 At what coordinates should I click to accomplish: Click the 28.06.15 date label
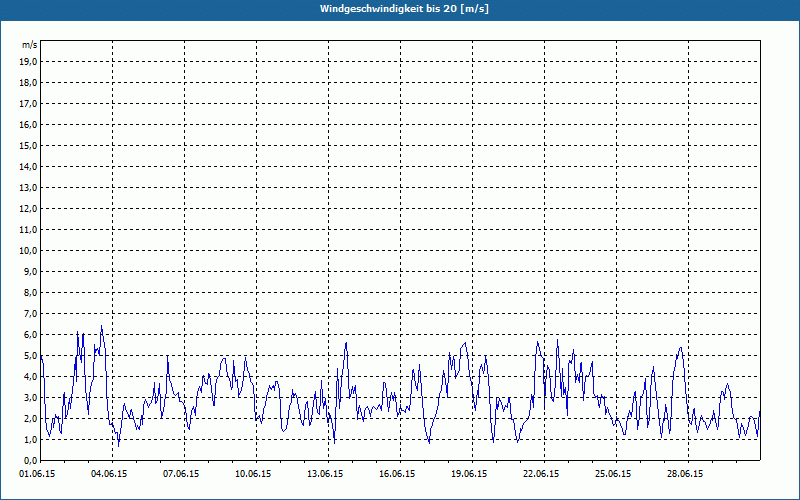pyautogui.click(x=685, y=473)
